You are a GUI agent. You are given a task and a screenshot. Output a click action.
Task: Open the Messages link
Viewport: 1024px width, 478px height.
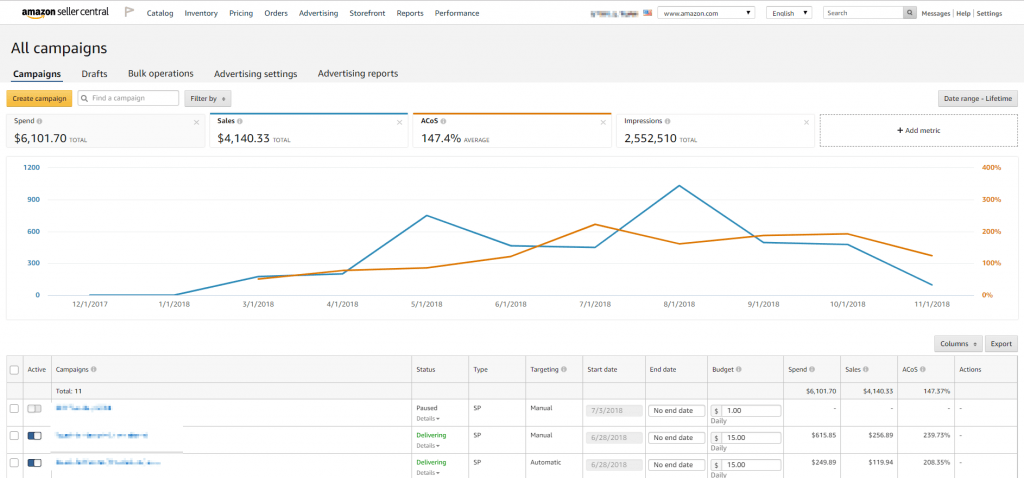tap(935, 13)
